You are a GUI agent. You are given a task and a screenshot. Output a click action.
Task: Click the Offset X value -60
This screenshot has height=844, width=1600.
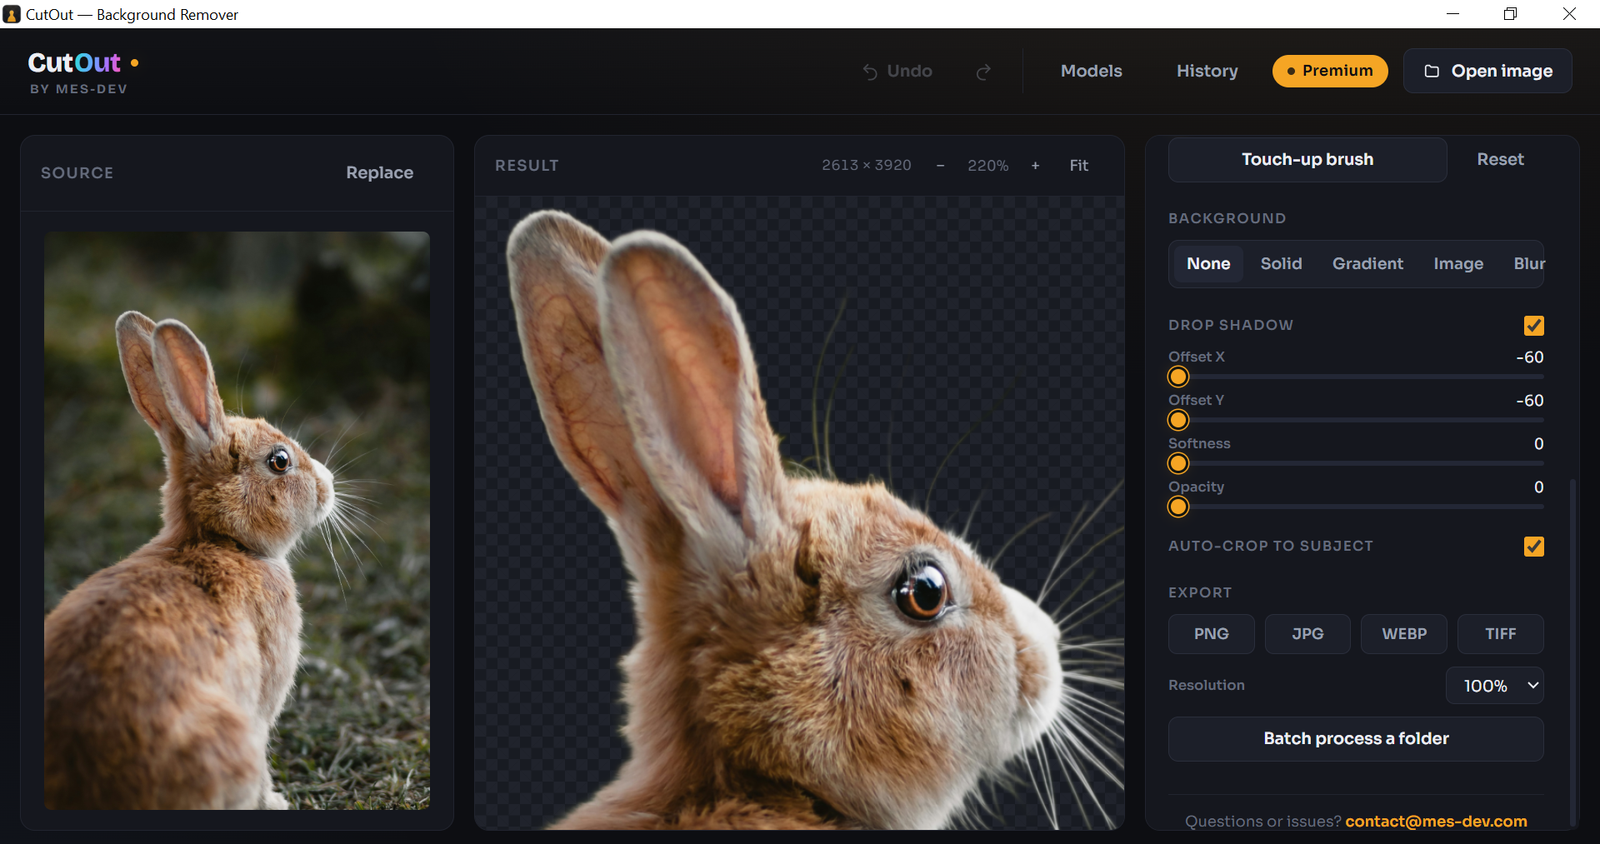[1529, 358]
